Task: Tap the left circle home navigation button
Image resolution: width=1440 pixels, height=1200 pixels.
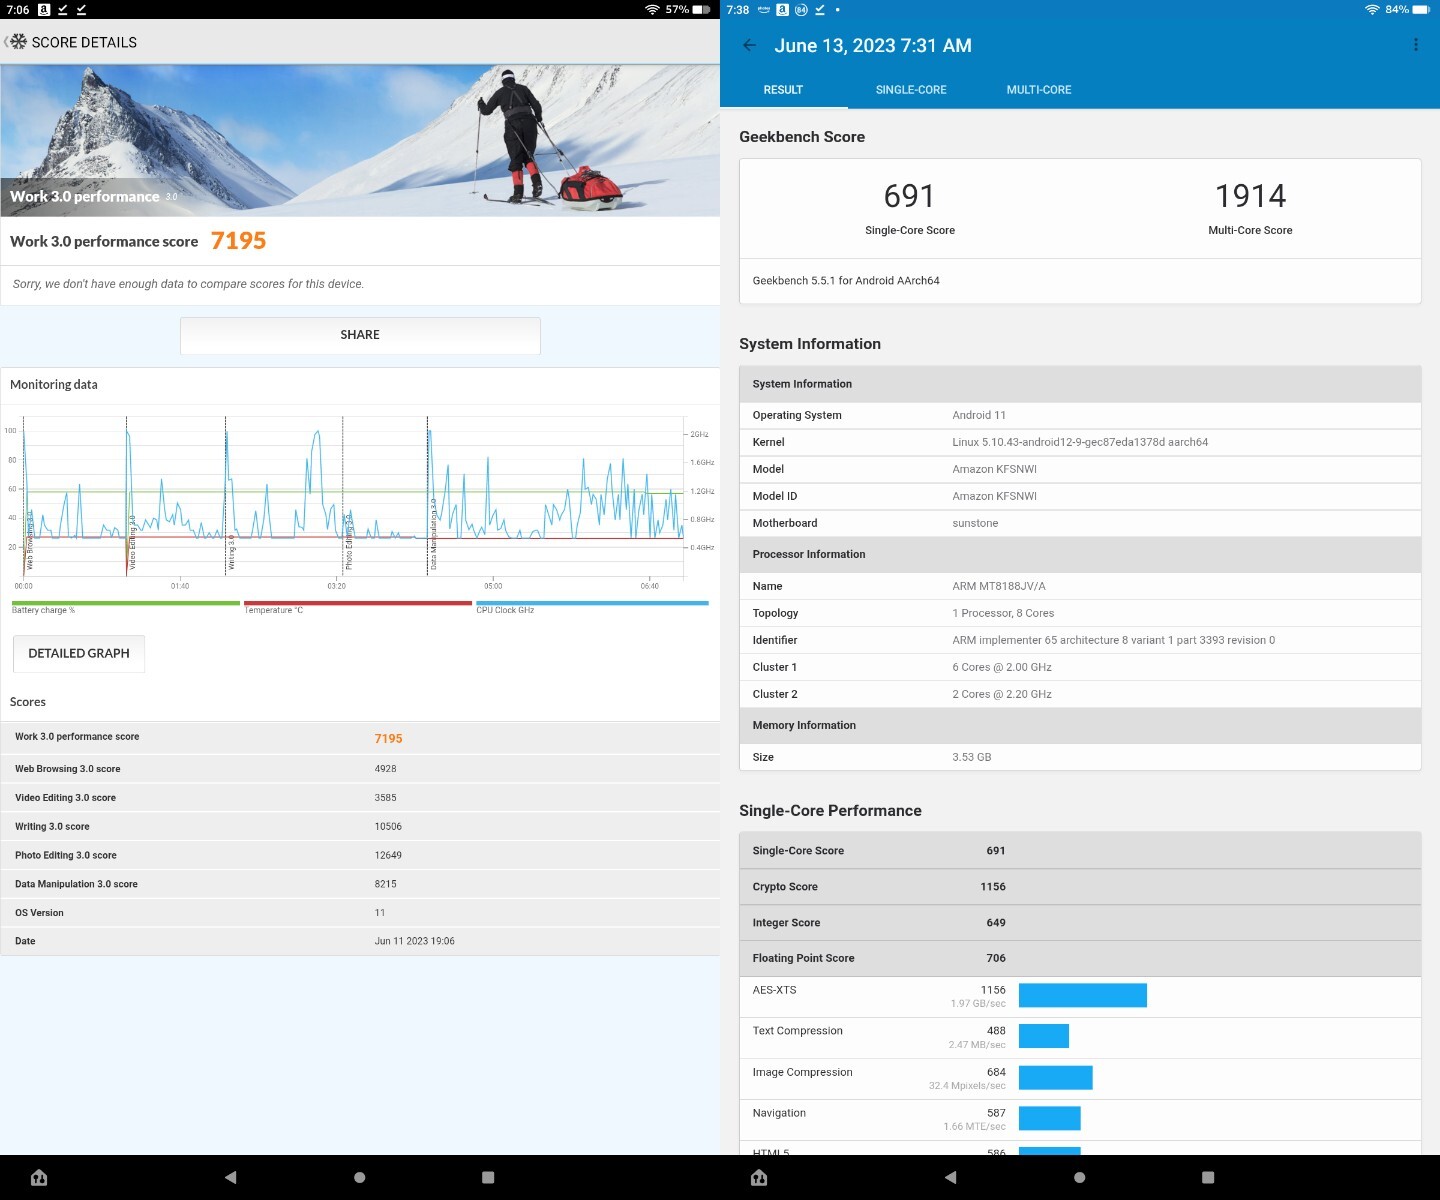Action: (x=360, y=1177)
